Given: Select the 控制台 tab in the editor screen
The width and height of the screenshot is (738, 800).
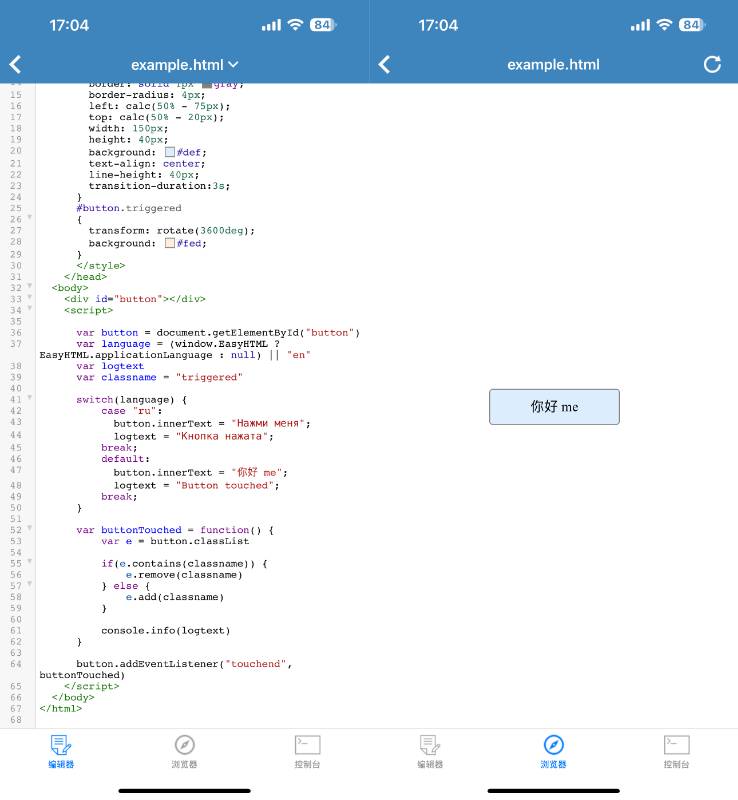Looking at the screenshot, I should click(x=307, y=751).
